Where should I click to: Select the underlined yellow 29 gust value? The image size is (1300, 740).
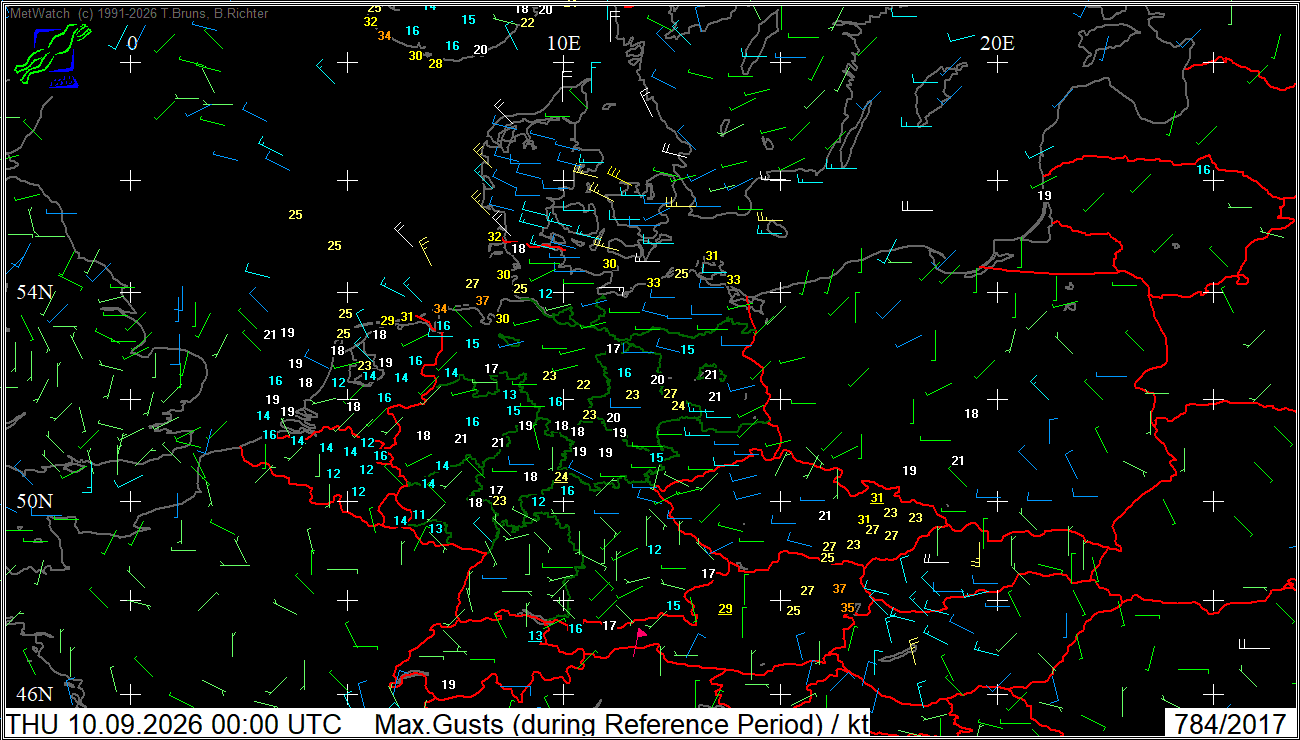coord(725,608)
